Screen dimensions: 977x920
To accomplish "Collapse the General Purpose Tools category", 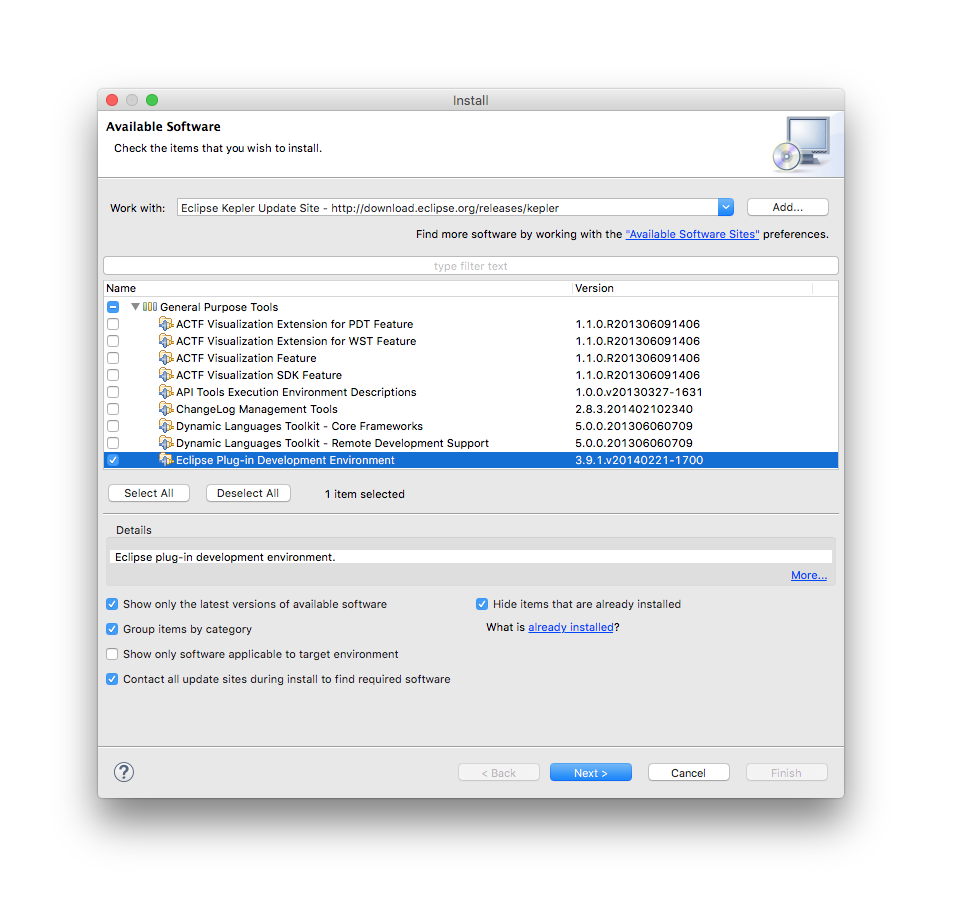I will coord(135,306).
